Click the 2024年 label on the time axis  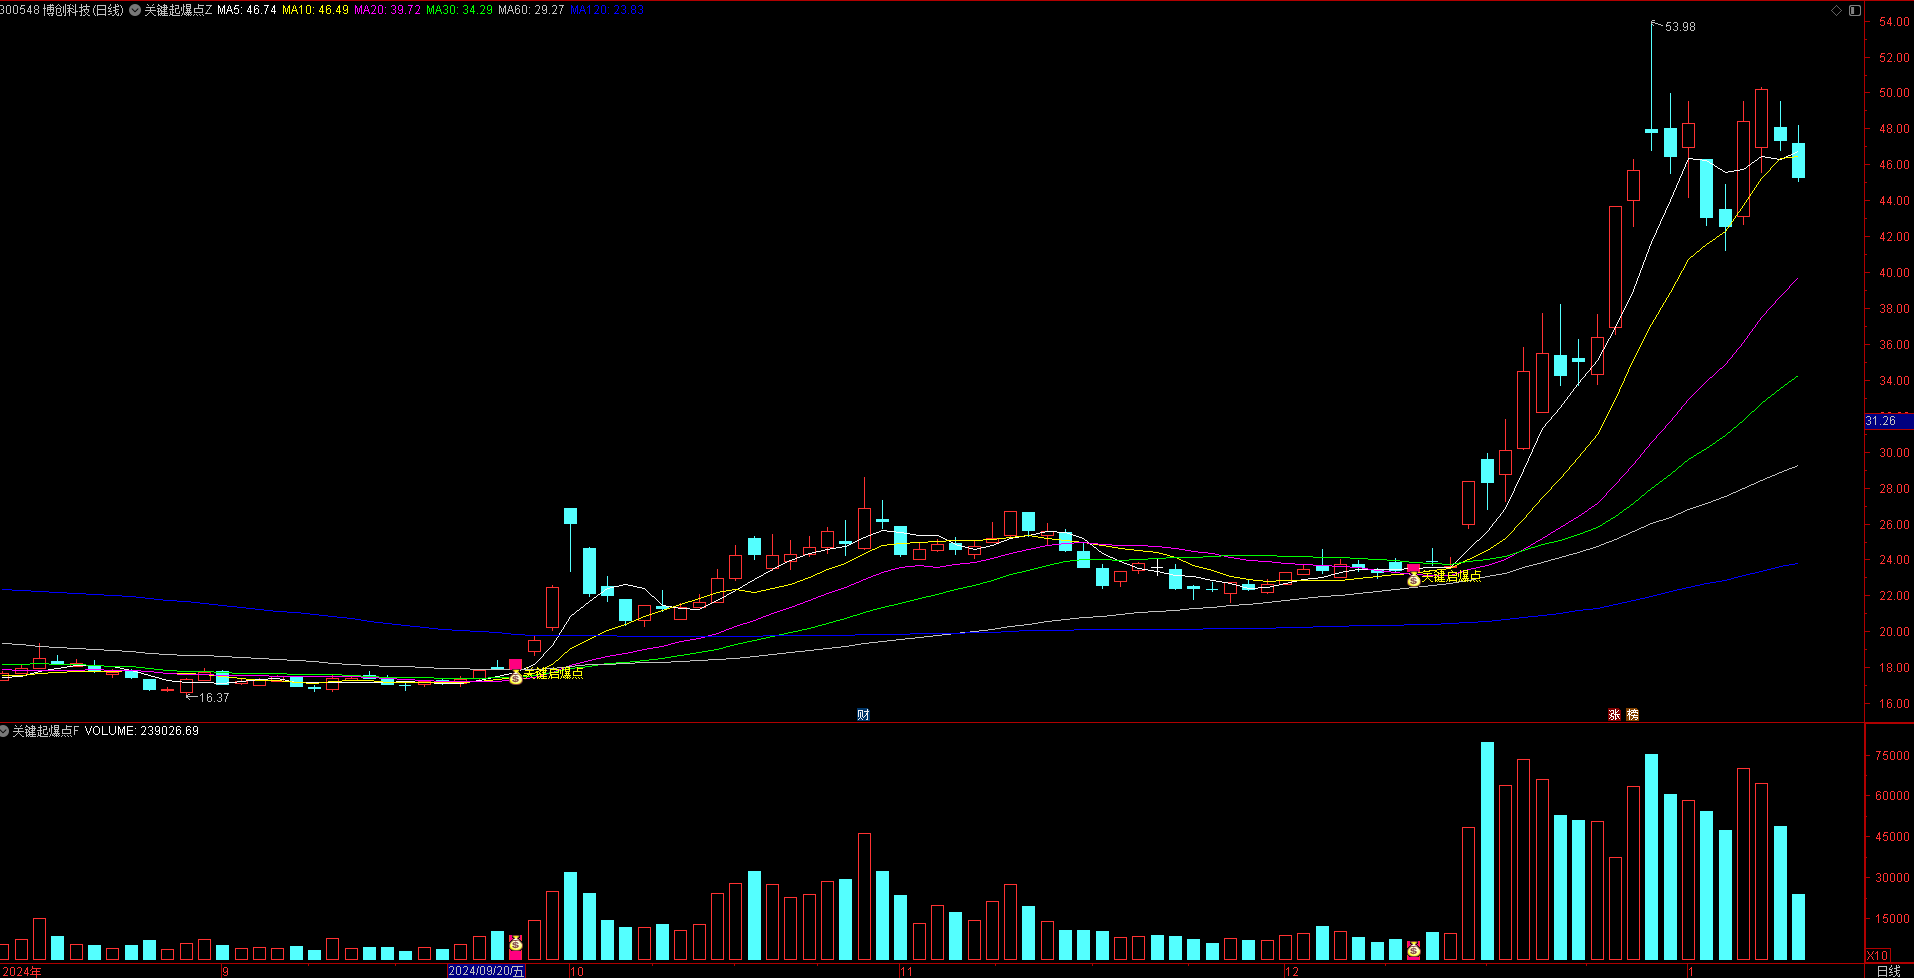(22, 971)
